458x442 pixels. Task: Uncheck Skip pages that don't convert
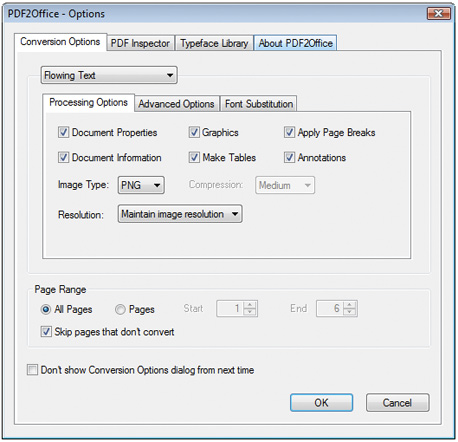pos(46,332)
